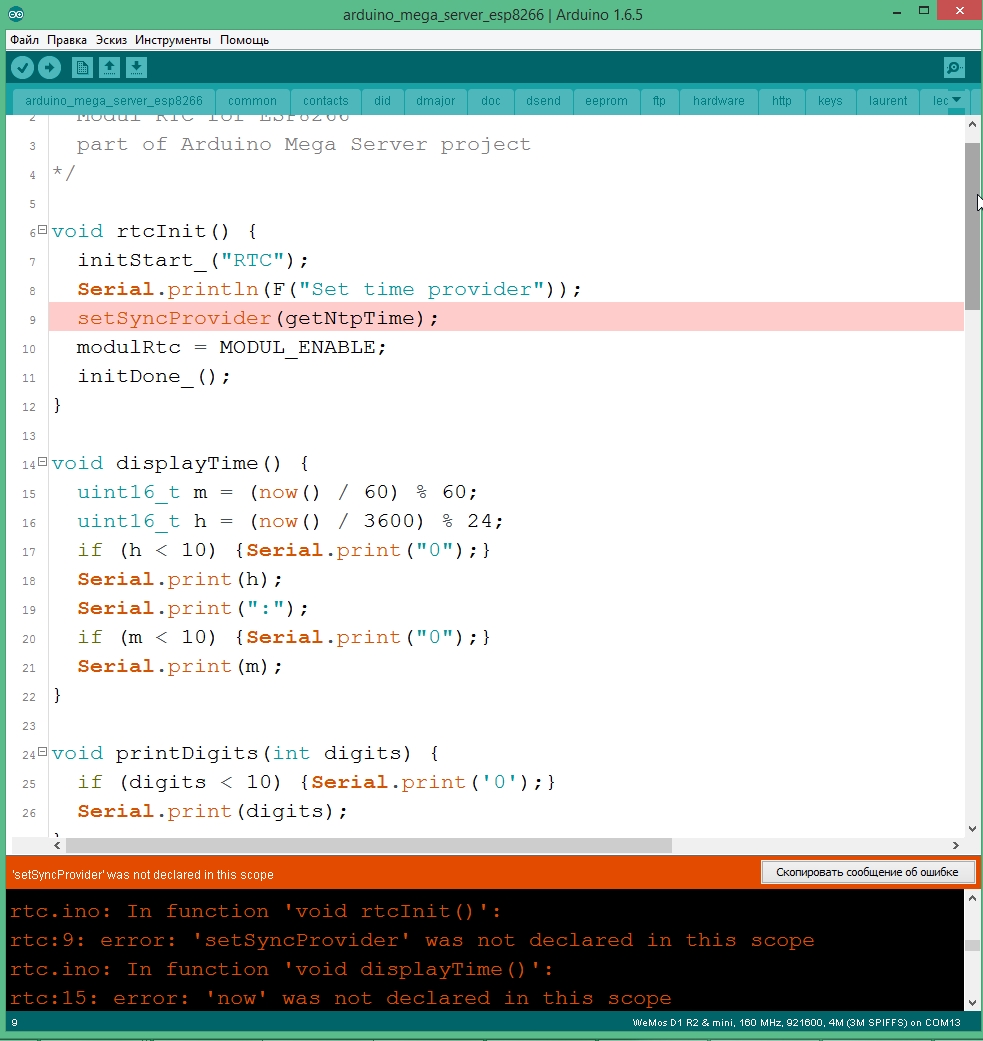983x1041 pixels.
Task: Switch to the hardware tab
Action: 719,101
